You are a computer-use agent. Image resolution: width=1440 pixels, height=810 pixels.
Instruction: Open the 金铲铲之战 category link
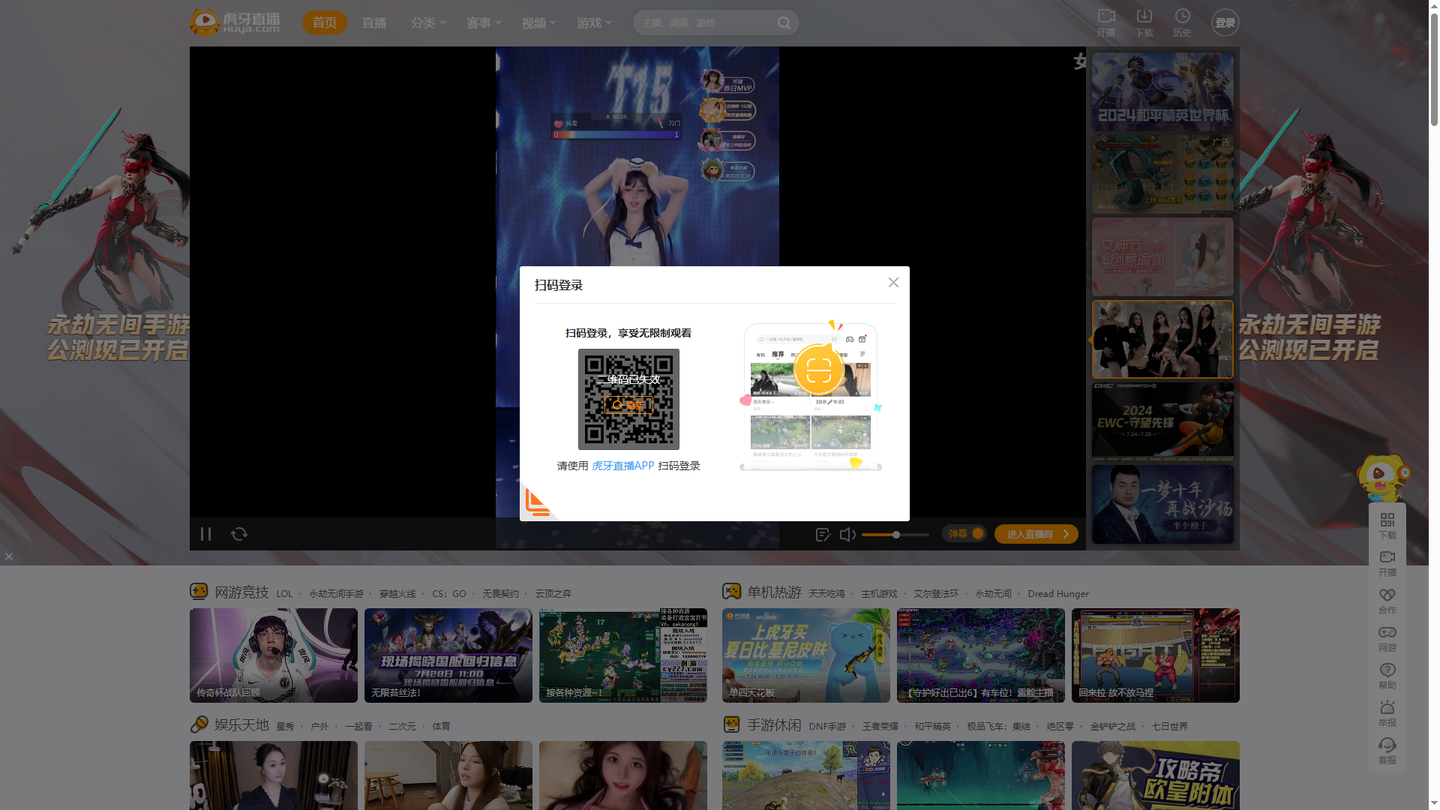pyautogui.click(x=1113, y=727)
